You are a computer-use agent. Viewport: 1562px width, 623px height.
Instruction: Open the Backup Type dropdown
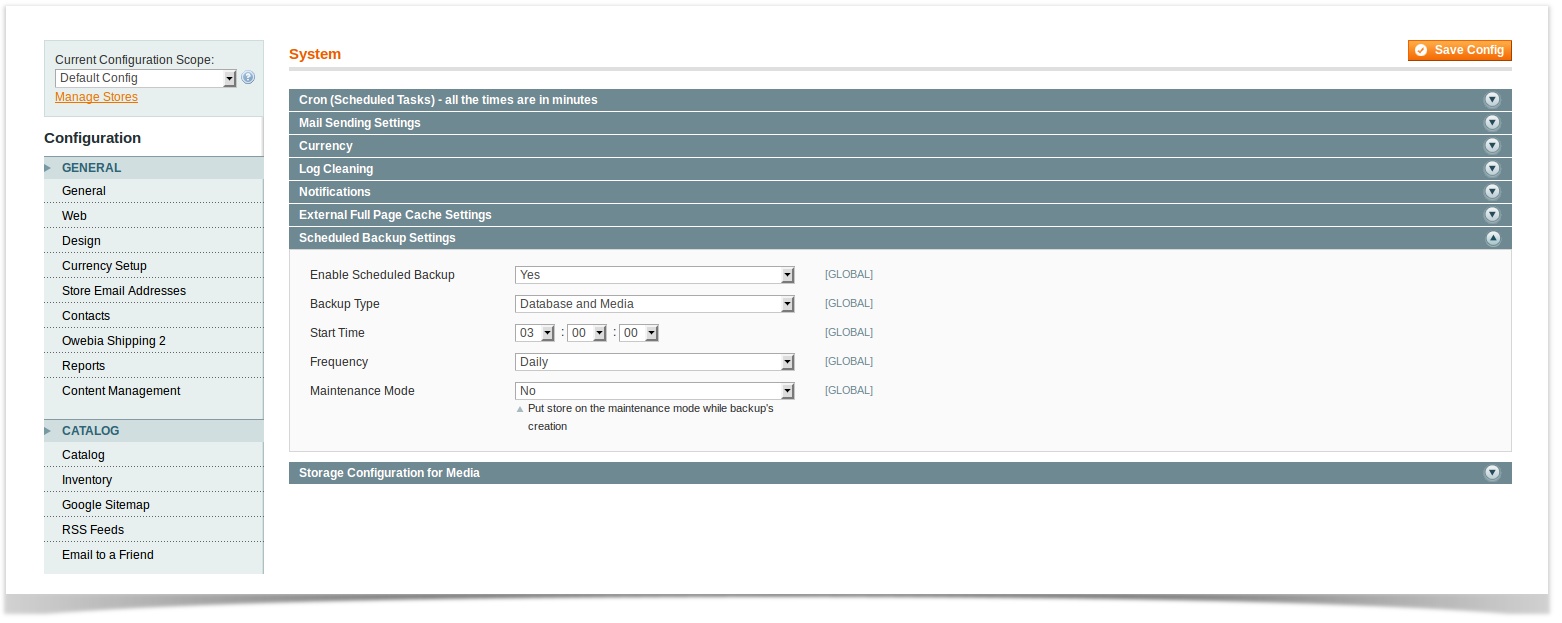coord(654,304)
